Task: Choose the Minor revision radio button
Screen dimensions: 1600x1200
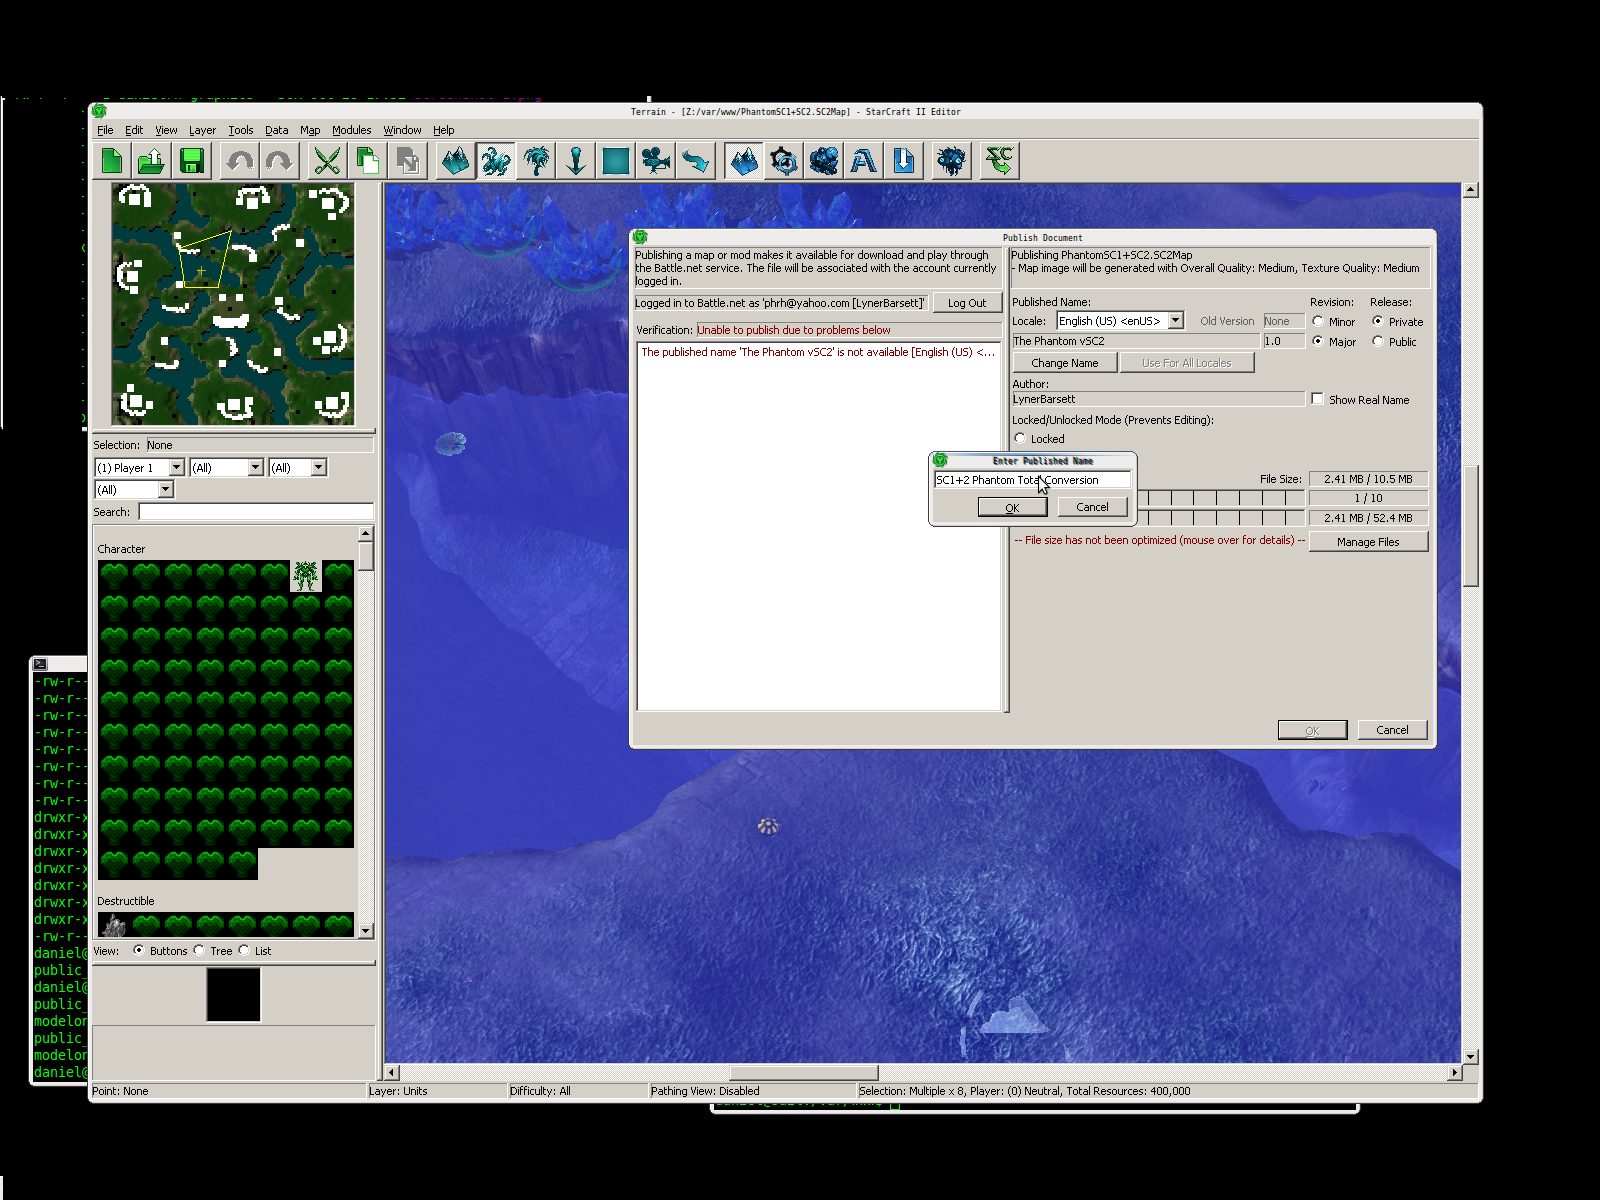Action: pyautogui.click(x=1318, y=321)
